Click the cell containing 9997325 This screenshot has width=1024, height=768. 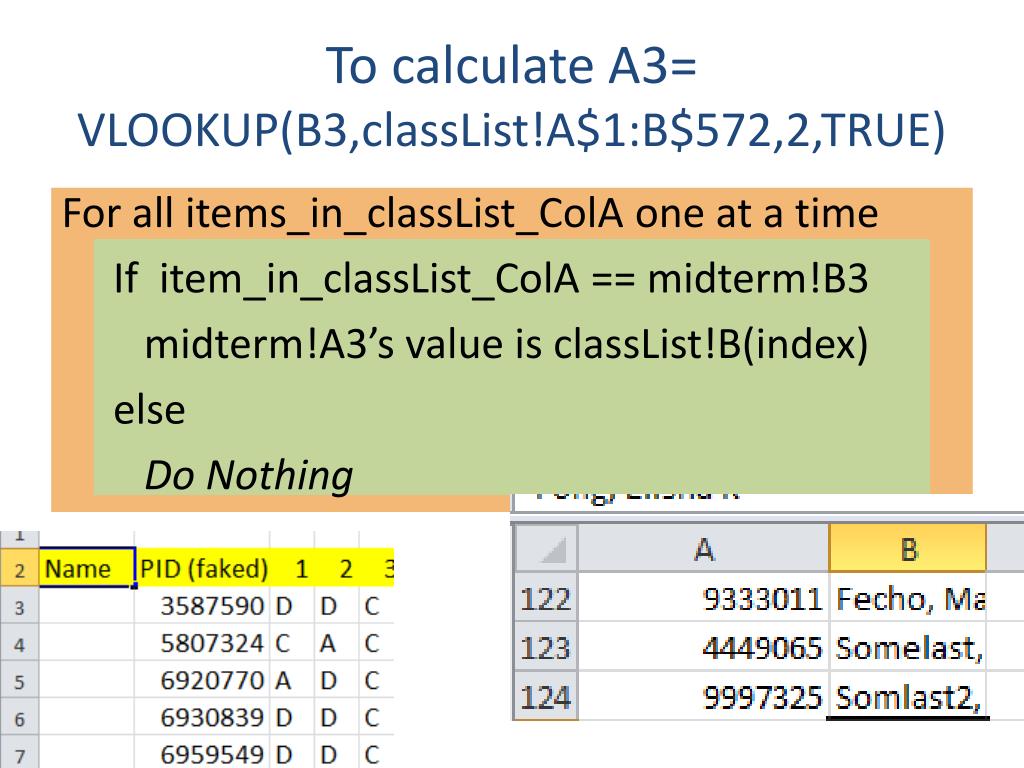pos(703,696)
